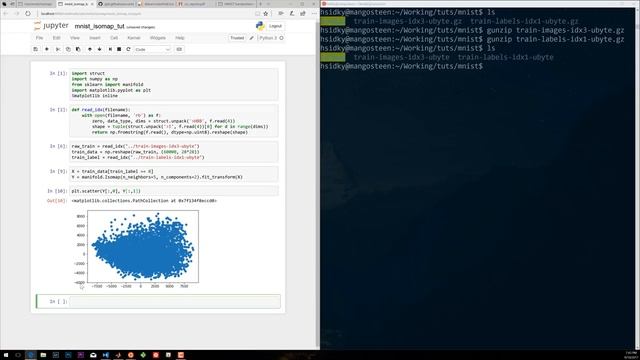This screenshot has width=640, height=360.
Task: Open the Widgets menu in Jupyter
Action: [158, 38]
